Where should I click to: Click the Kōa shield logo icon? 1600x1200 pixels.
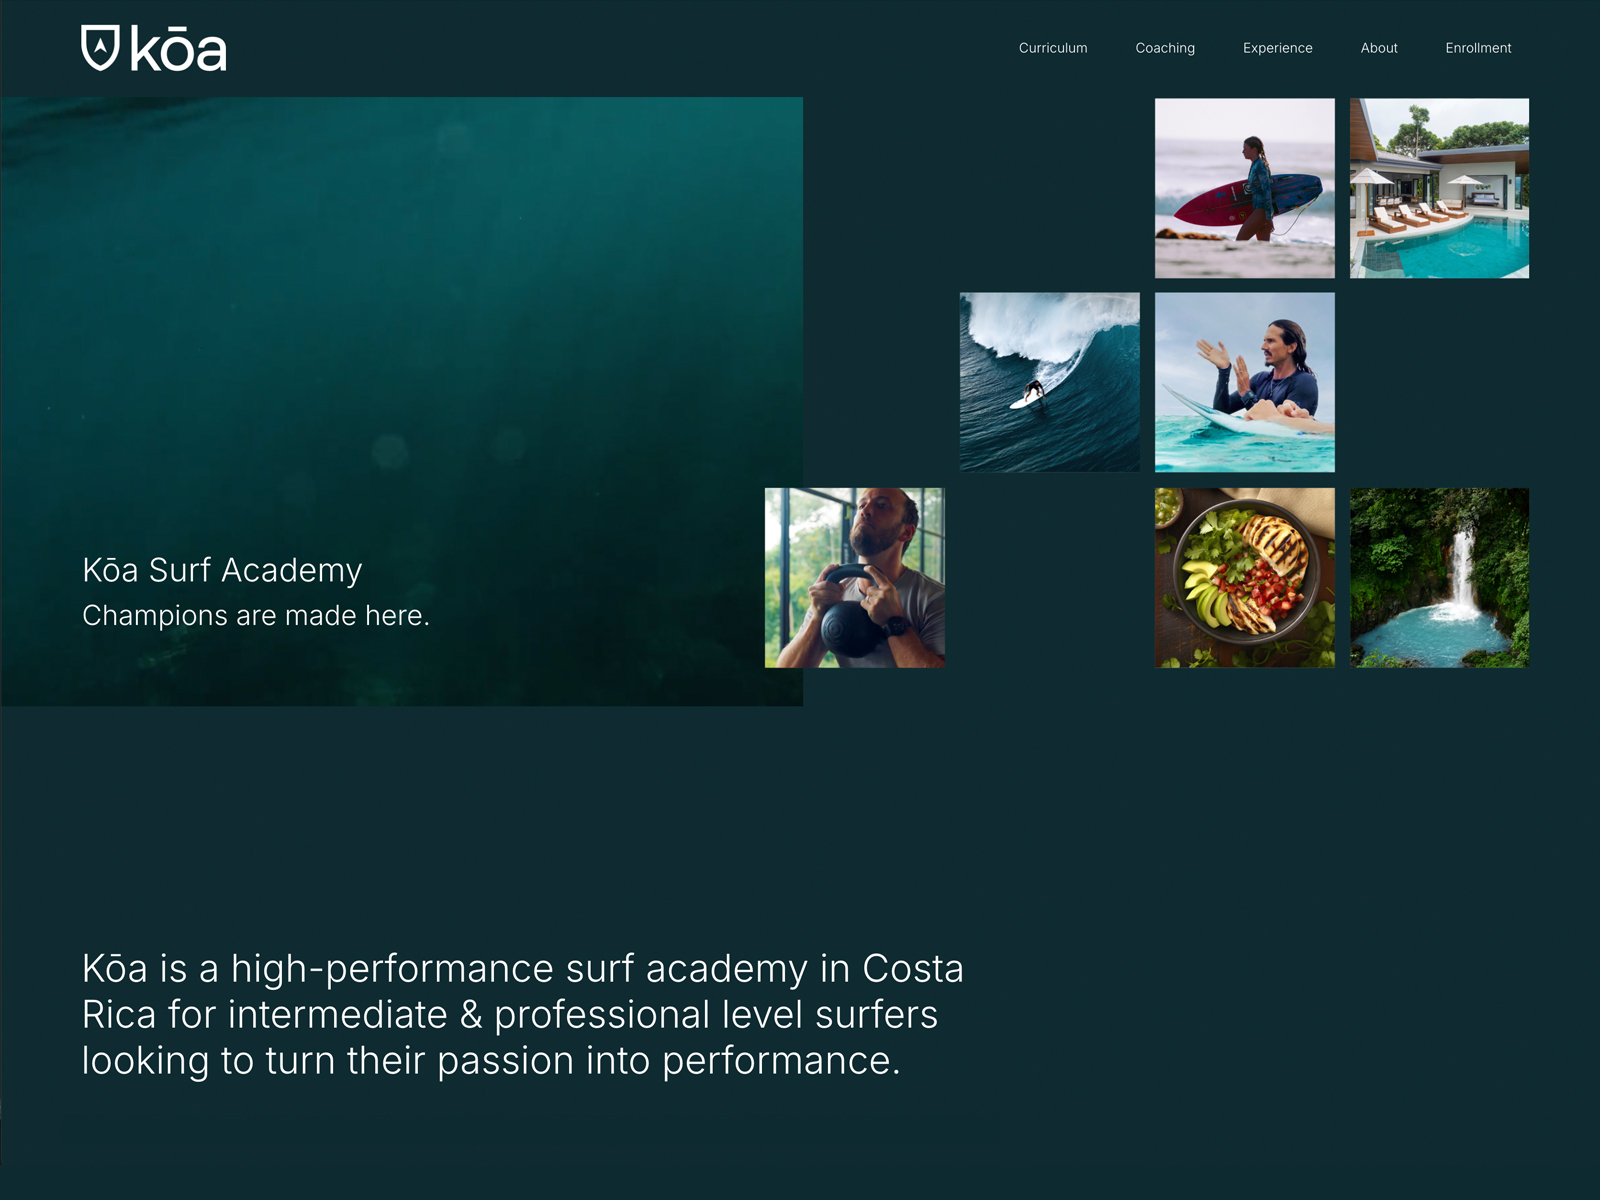click(100, 48)
